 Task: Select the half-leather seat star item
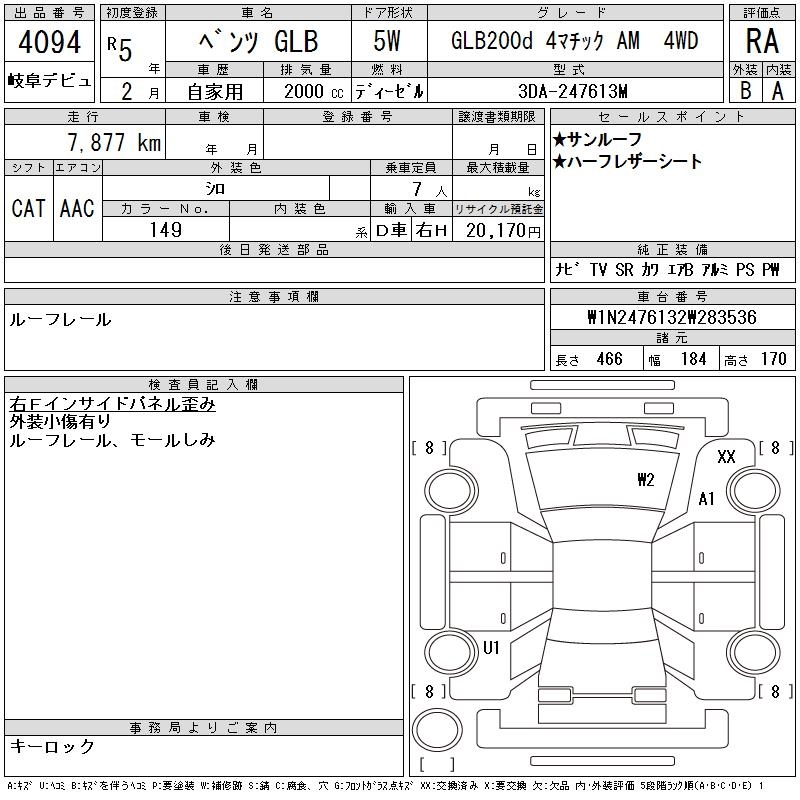[628, 162]
